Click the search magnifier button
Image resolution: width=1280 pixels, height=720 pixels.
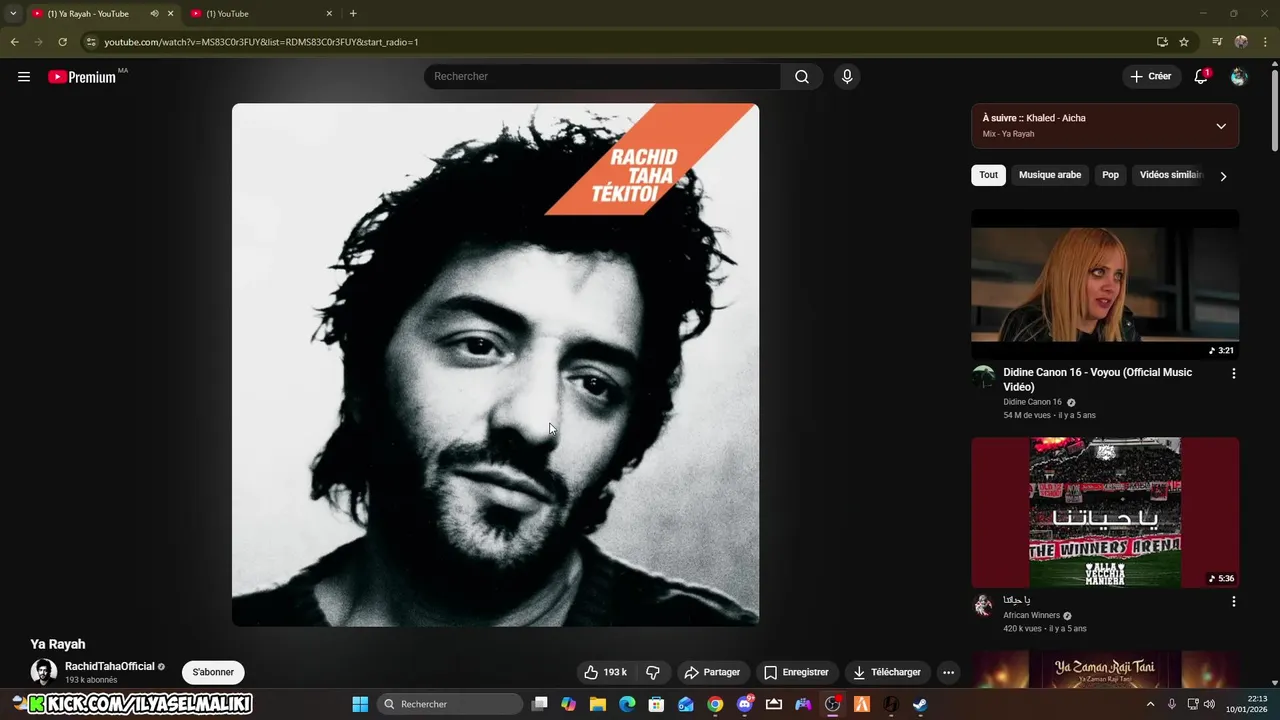[802, 77]
